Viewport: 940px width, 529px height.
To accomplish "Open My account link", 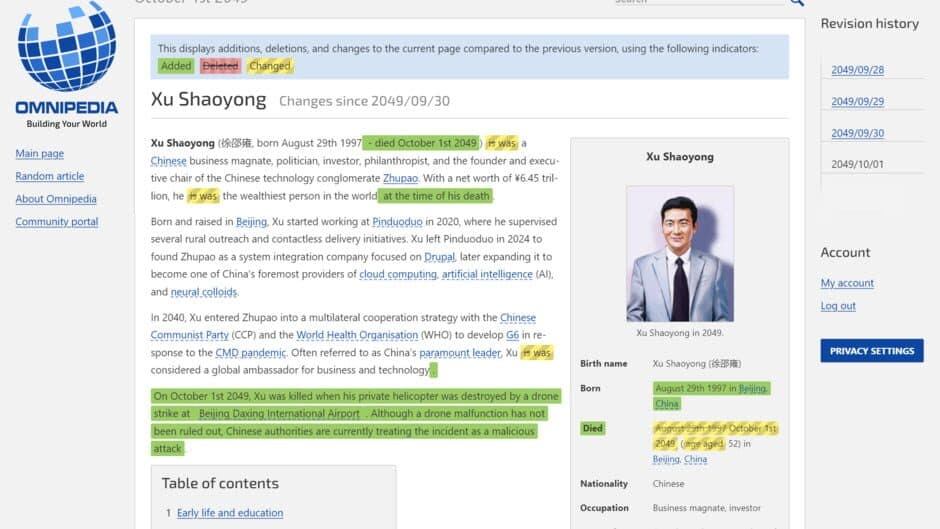I will click(847, 283).
